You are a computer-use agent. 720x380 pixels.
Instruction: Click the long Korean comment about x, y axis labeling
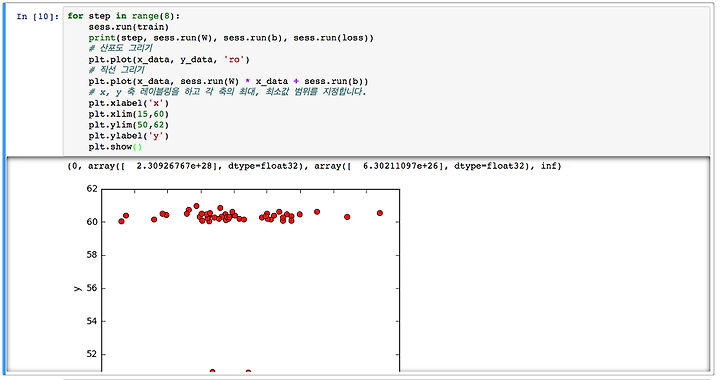pos(228,92)
